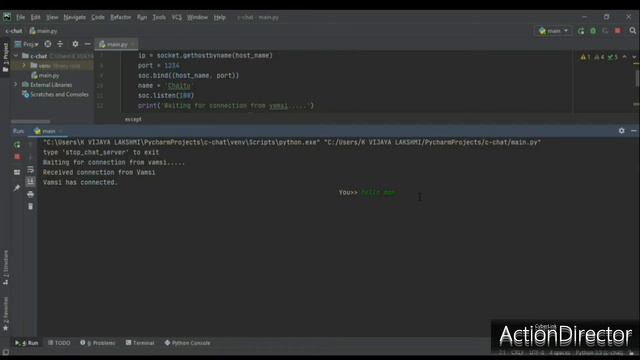Open the Code menu
Image resolution: width=640 pixels, height=360 pixels.
(x=98, y=17)
